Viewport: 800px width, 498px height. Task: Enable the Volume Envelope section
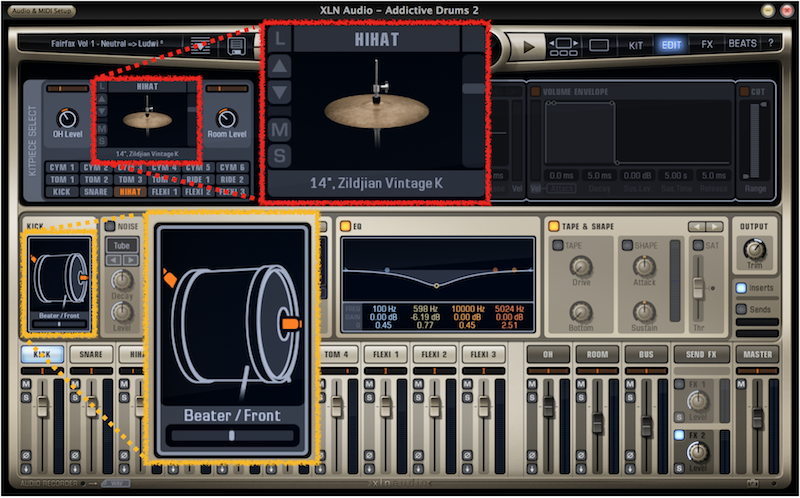[535, 92]
